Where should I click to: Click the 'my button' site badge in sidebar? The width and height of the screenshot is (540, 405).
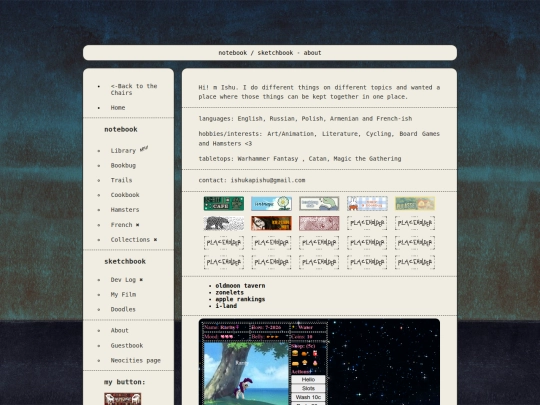(x=123, y=399)
